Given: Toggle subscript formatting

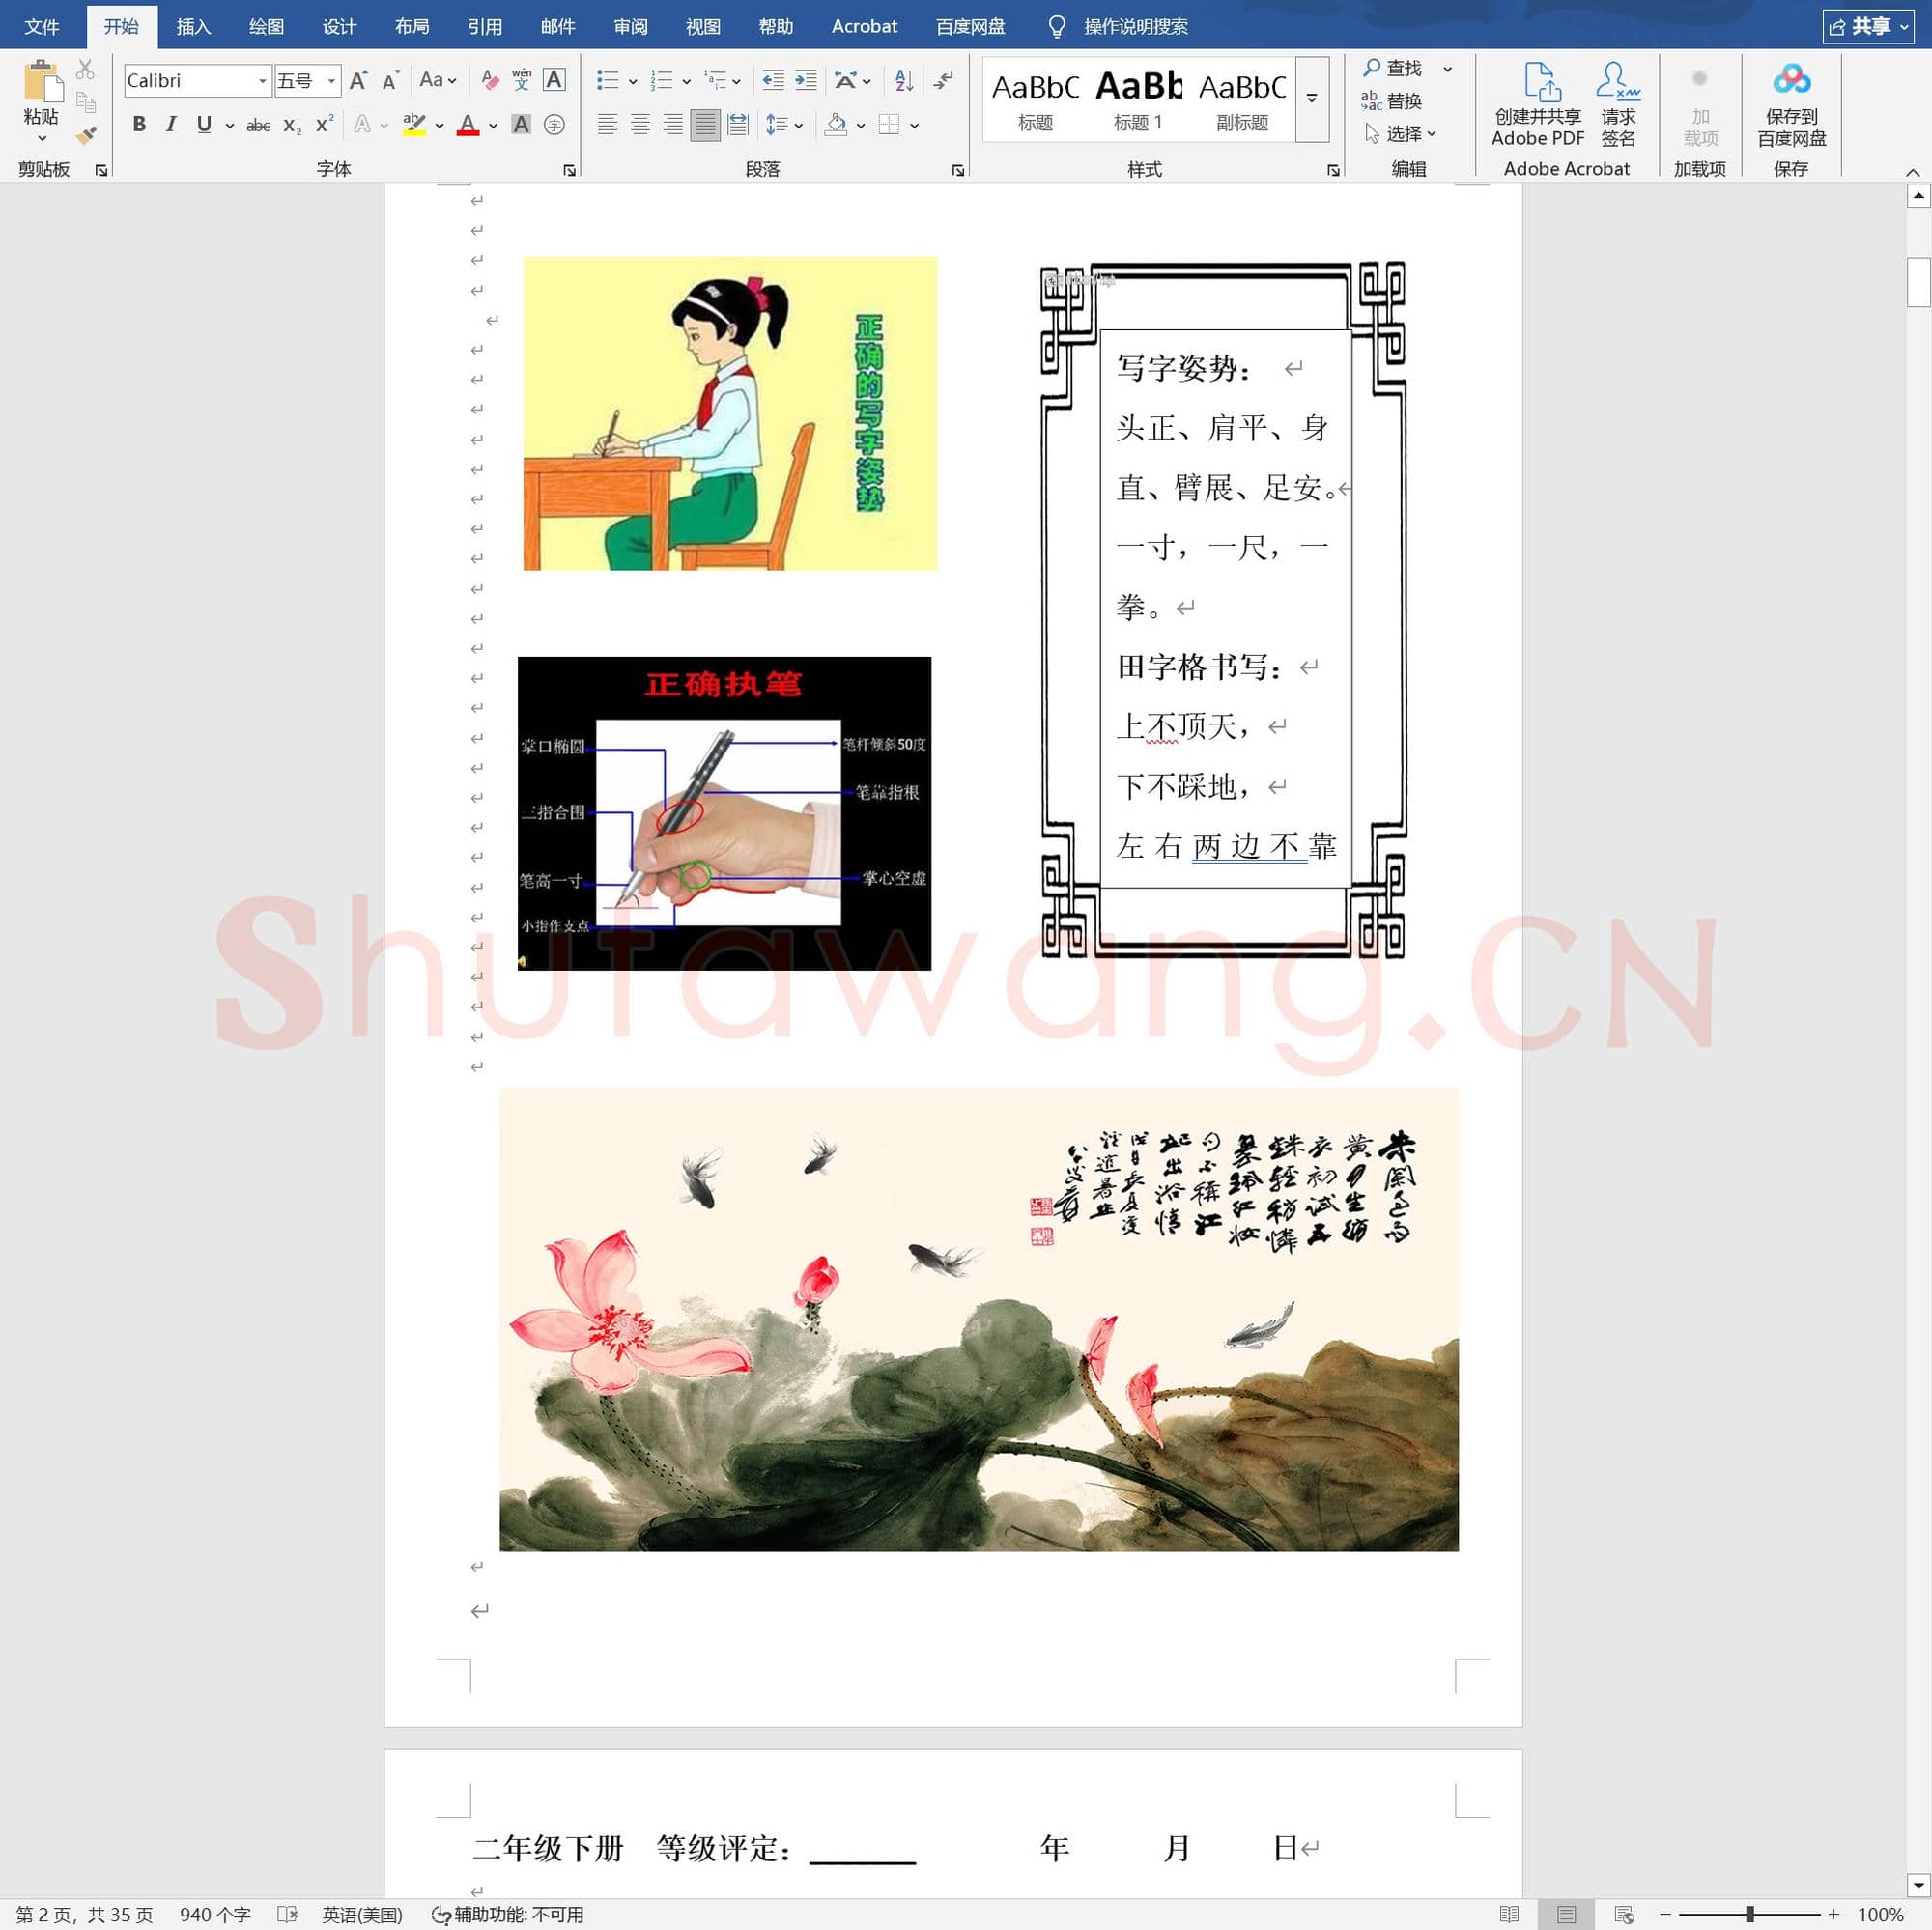Looking at the screenshot, I should tap(289, 124).
